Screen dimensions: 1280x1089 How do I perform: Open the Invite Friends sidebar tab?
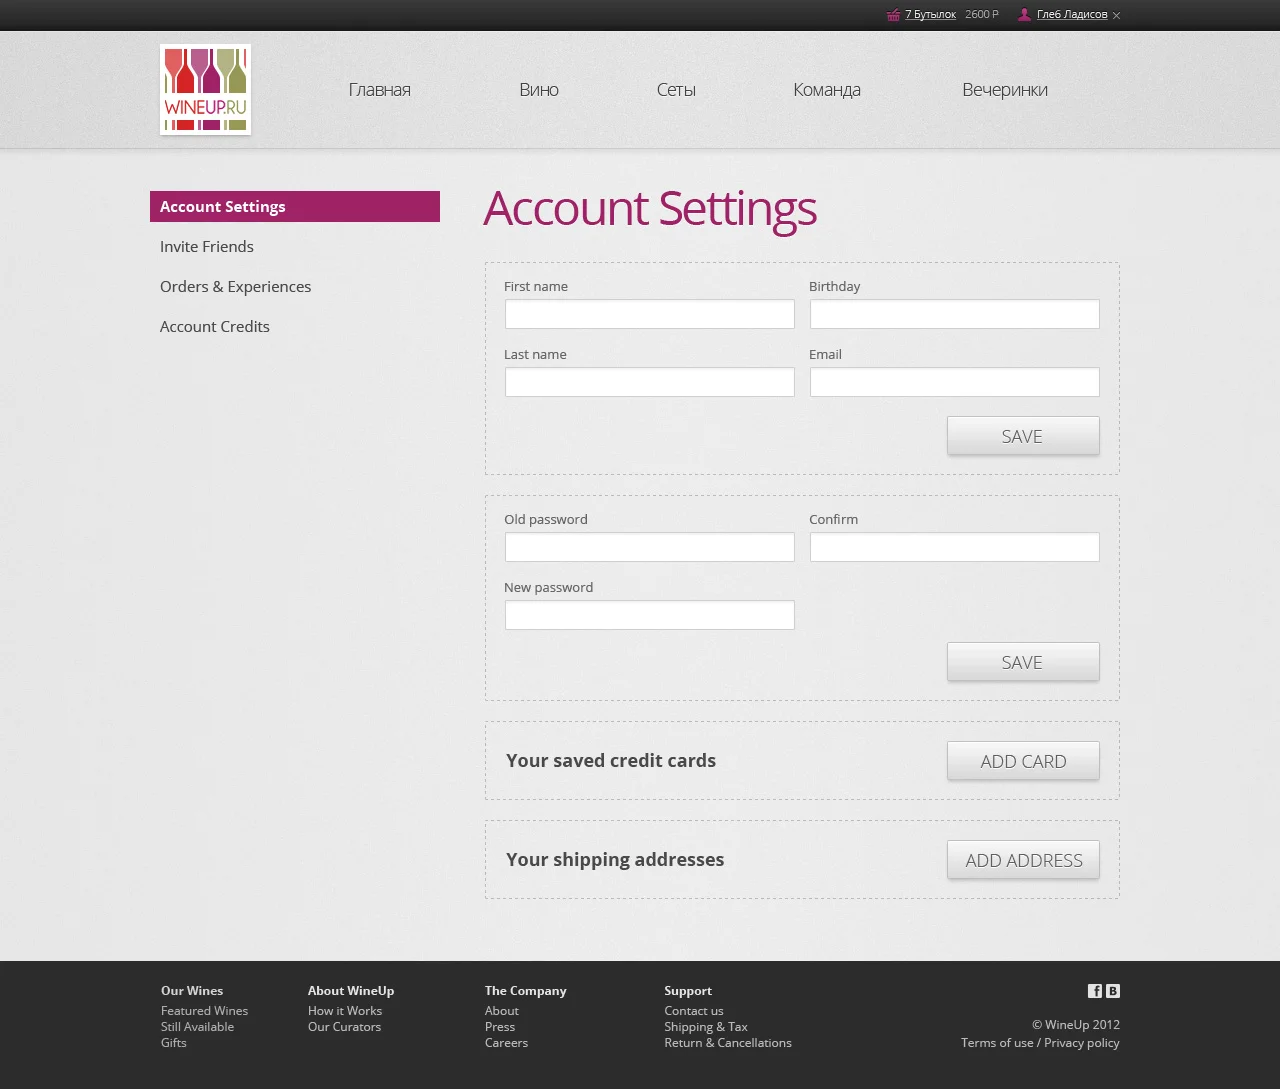pos(207,246)
